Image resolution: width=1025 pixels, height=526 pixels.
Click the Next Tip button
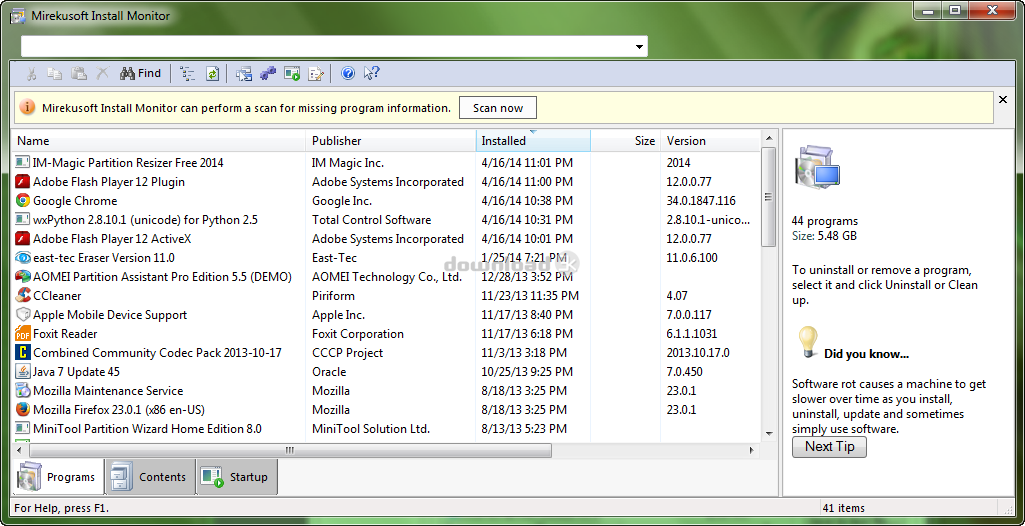tap(829, 447)
